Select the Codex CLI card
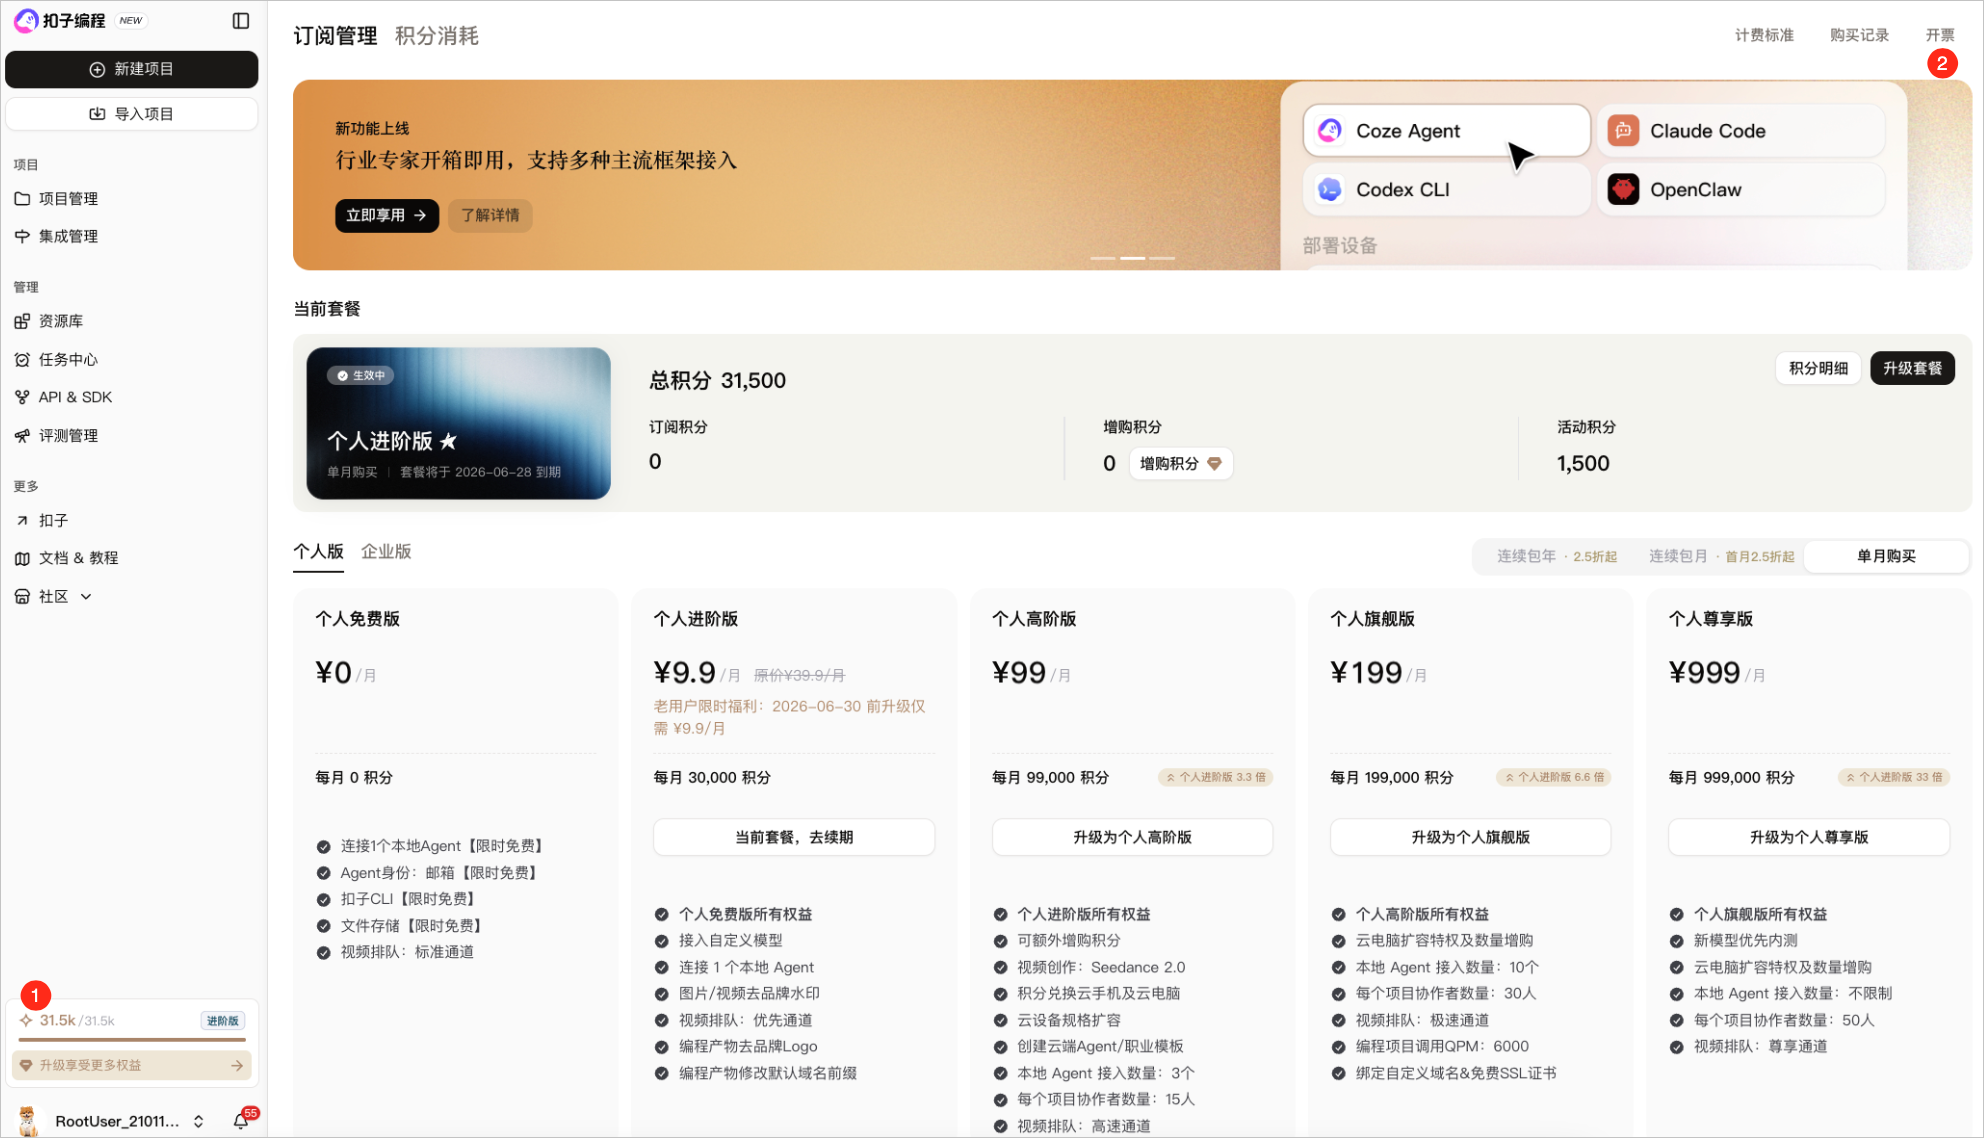Image resolution: width=1984 pixels, height=1138 pixels. tap(1446, 189)
